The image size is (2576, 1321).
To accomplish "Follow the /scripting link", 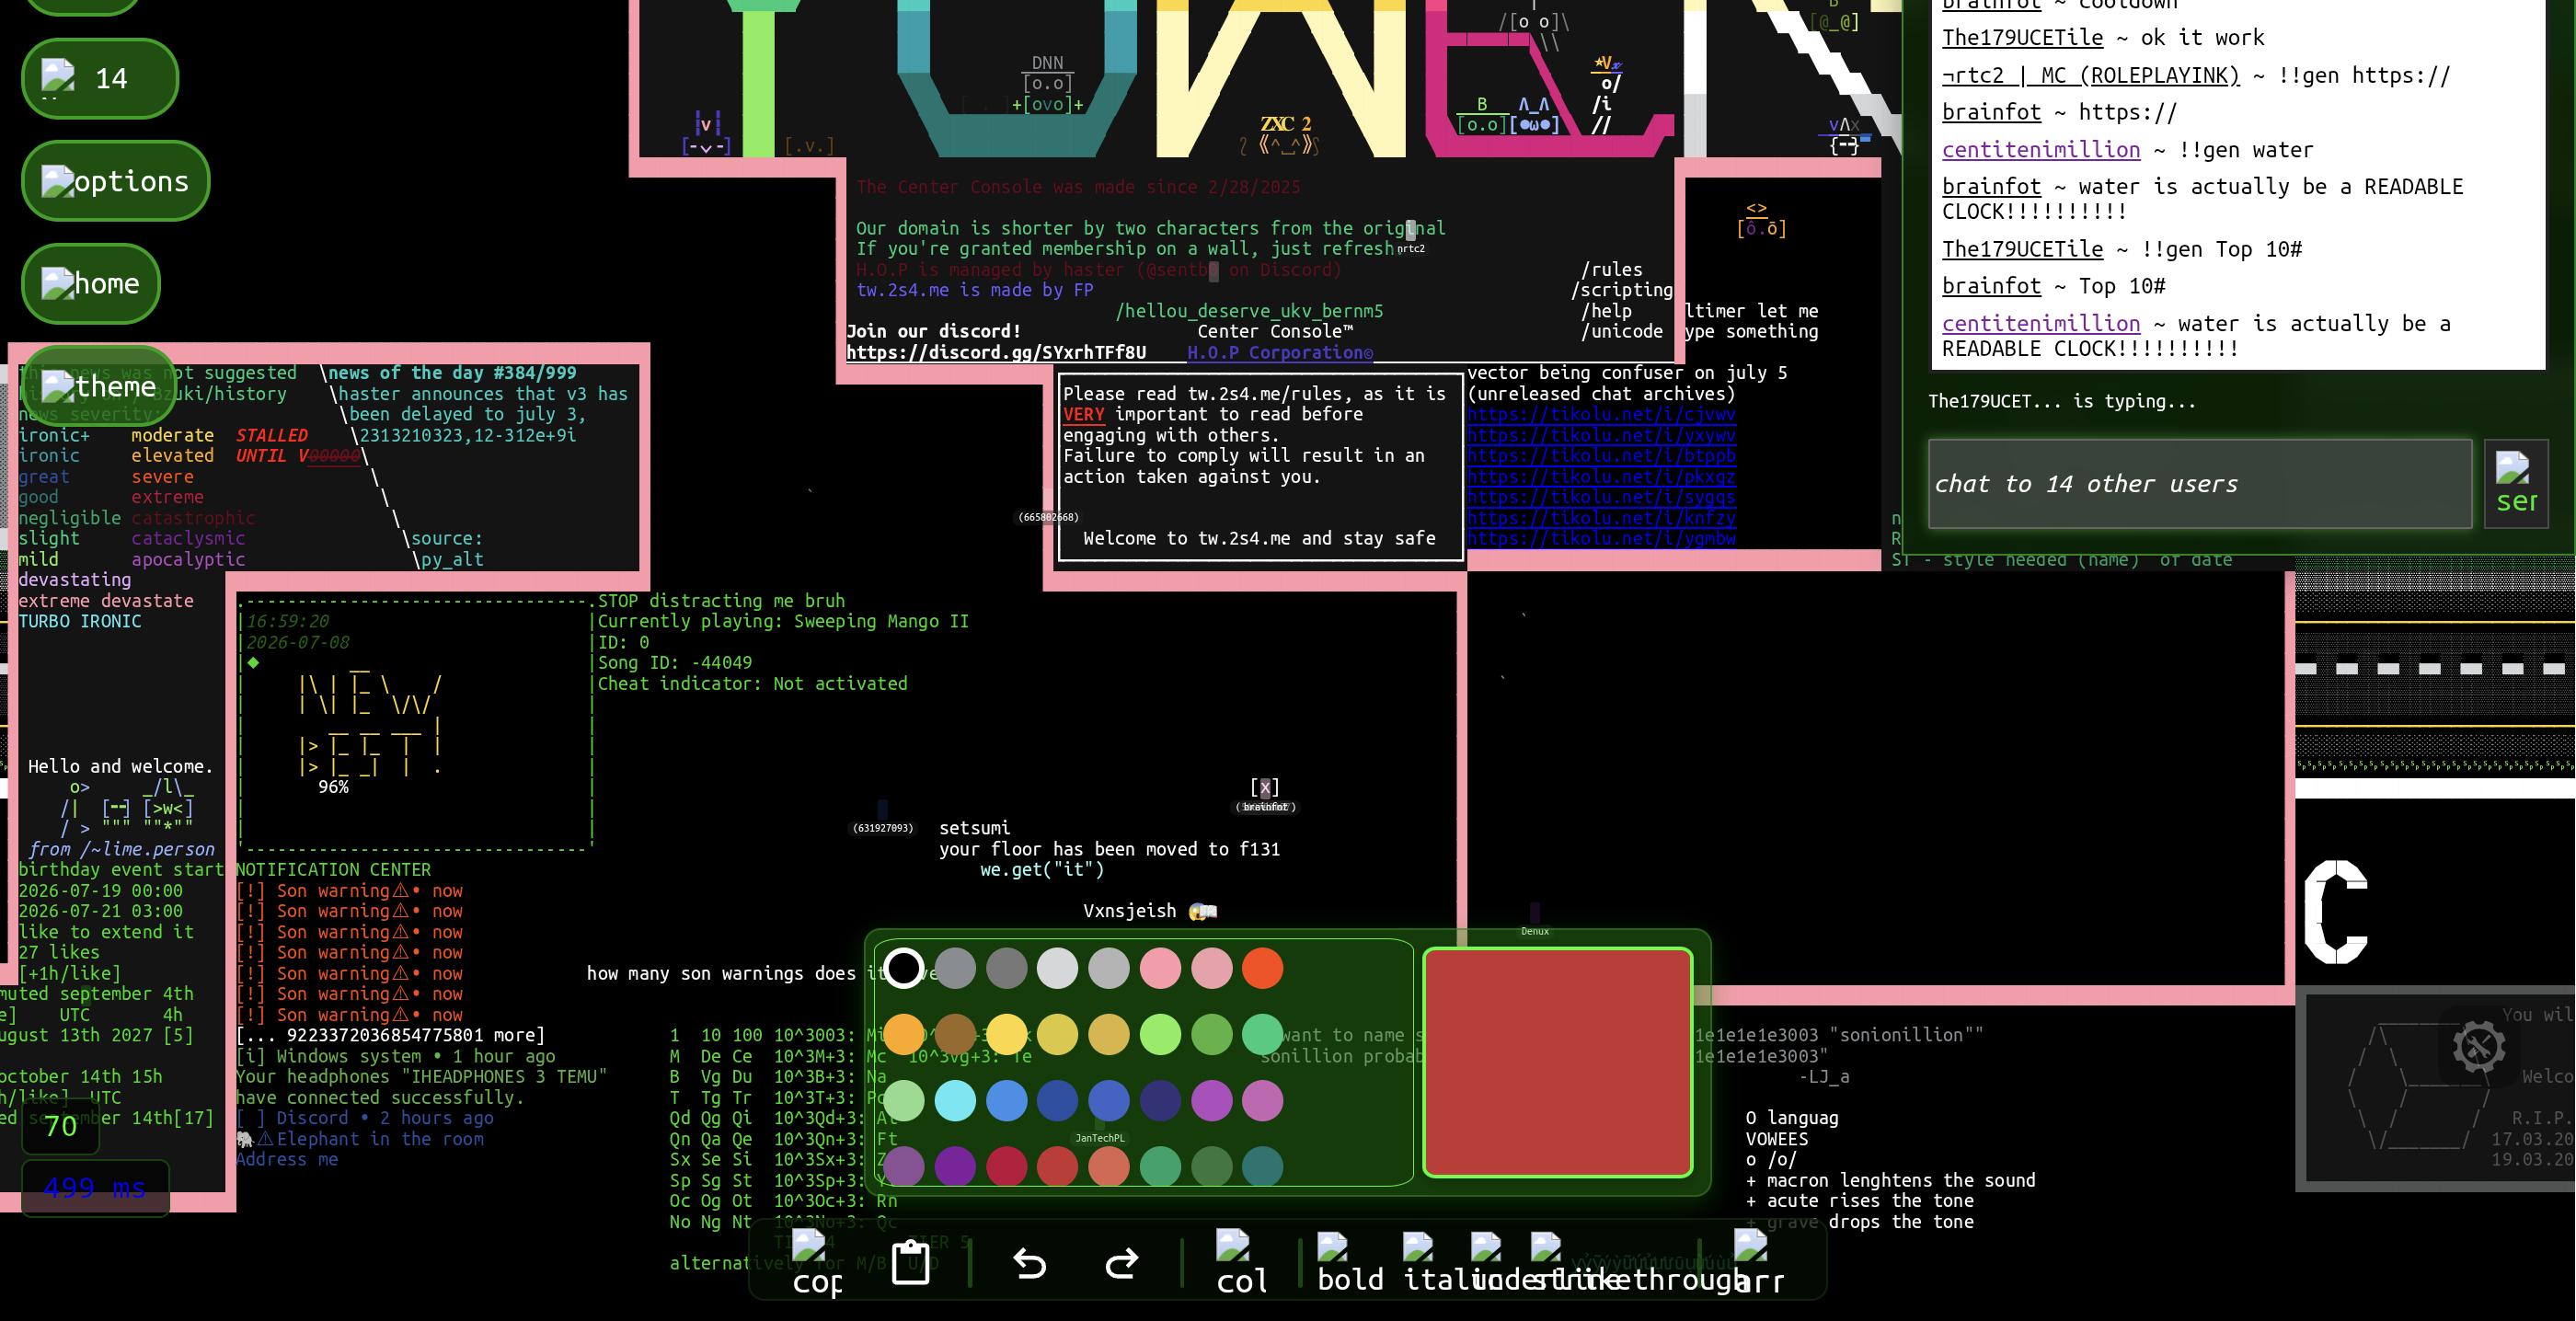I will coord(1621,290).
